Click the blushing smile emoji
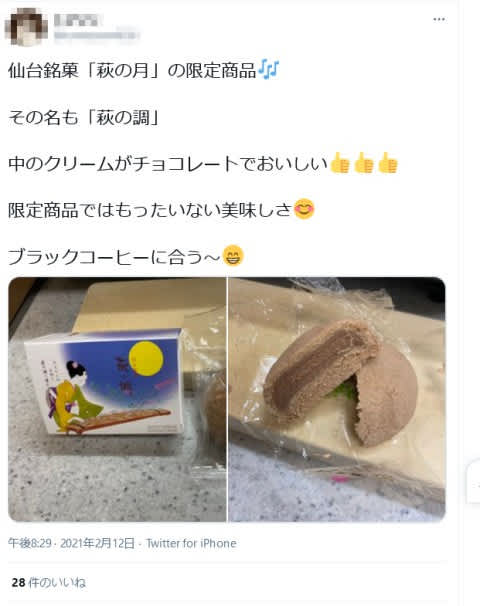 pos(304,209)
